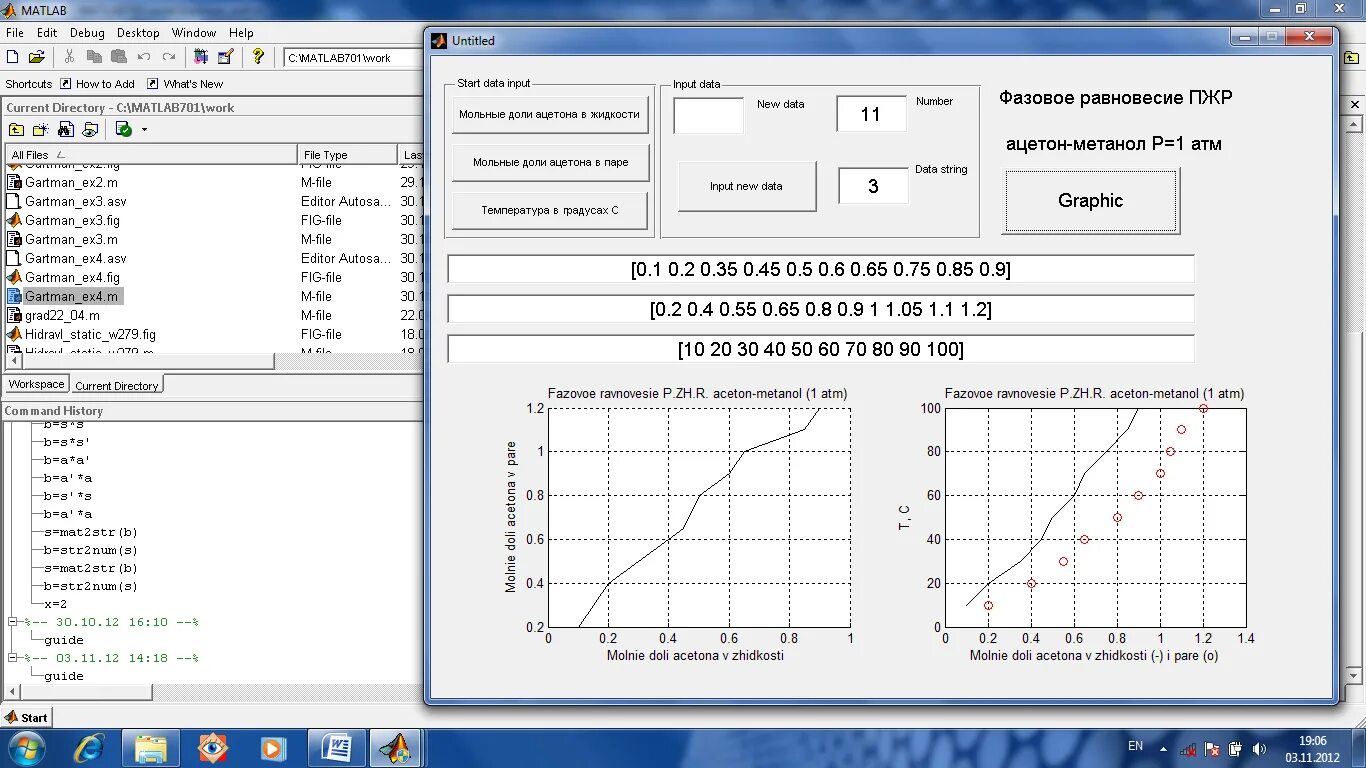
Task: Click the Copy icon in MATLAB toolbar
Action: pyautogui.click(x=94, y=57)
